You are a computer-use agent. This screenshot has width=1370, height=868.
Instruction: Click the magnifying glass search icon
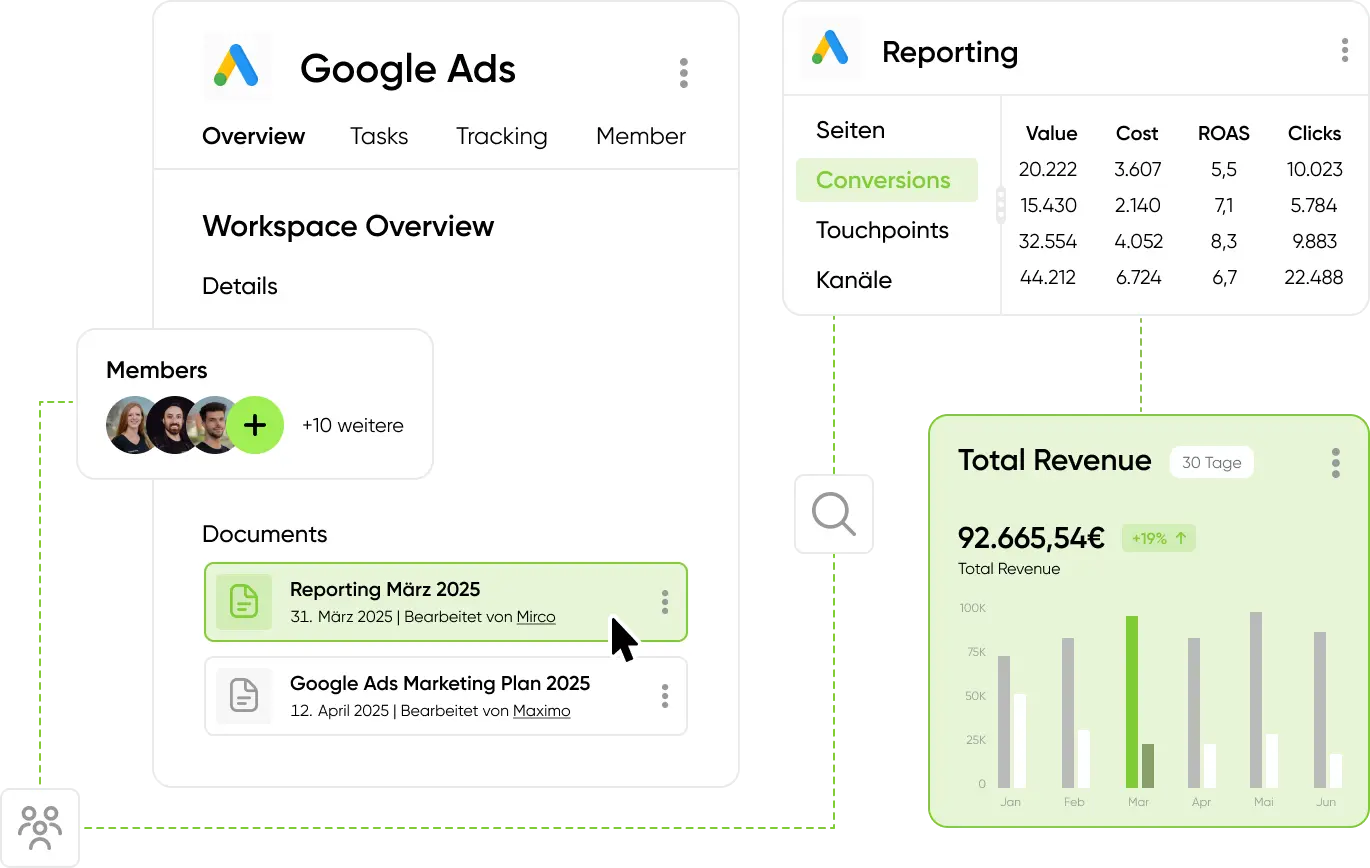click(834, 514)
